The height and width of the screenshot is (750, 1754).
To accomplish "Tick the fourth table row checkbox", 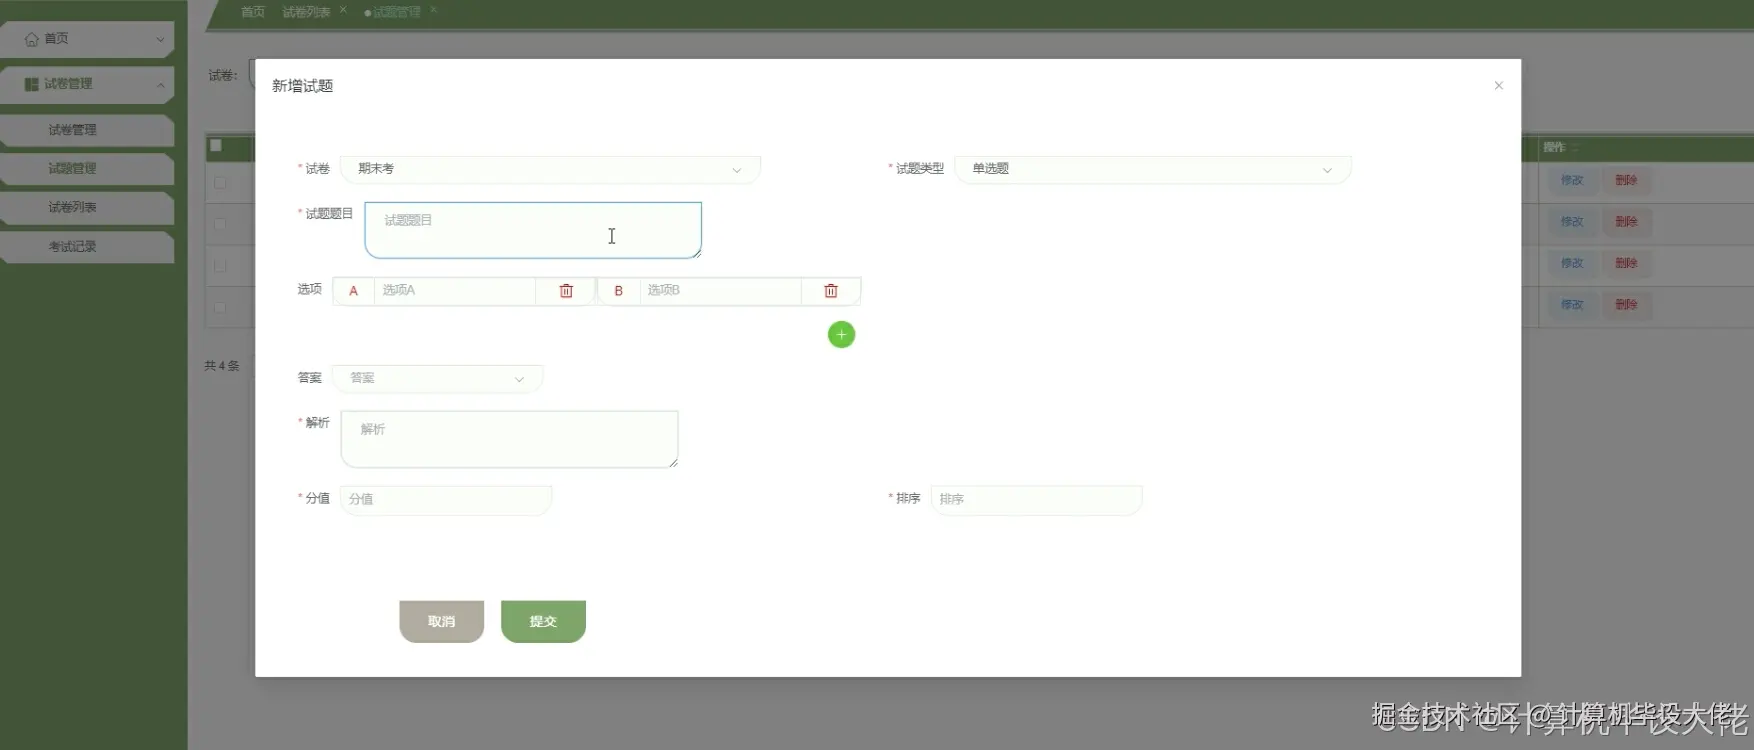I will pos(220,308).
